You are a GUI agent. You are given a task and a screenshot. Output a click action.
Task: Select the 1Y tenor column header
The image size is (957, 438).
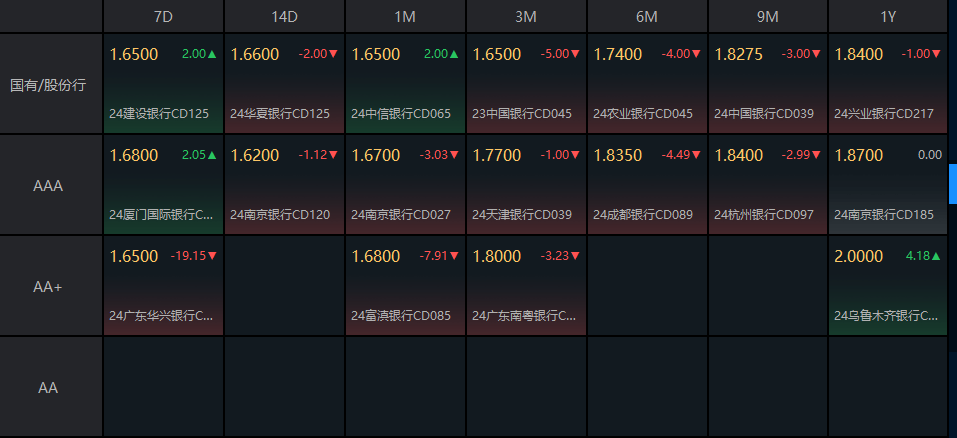tap(888, 17)
